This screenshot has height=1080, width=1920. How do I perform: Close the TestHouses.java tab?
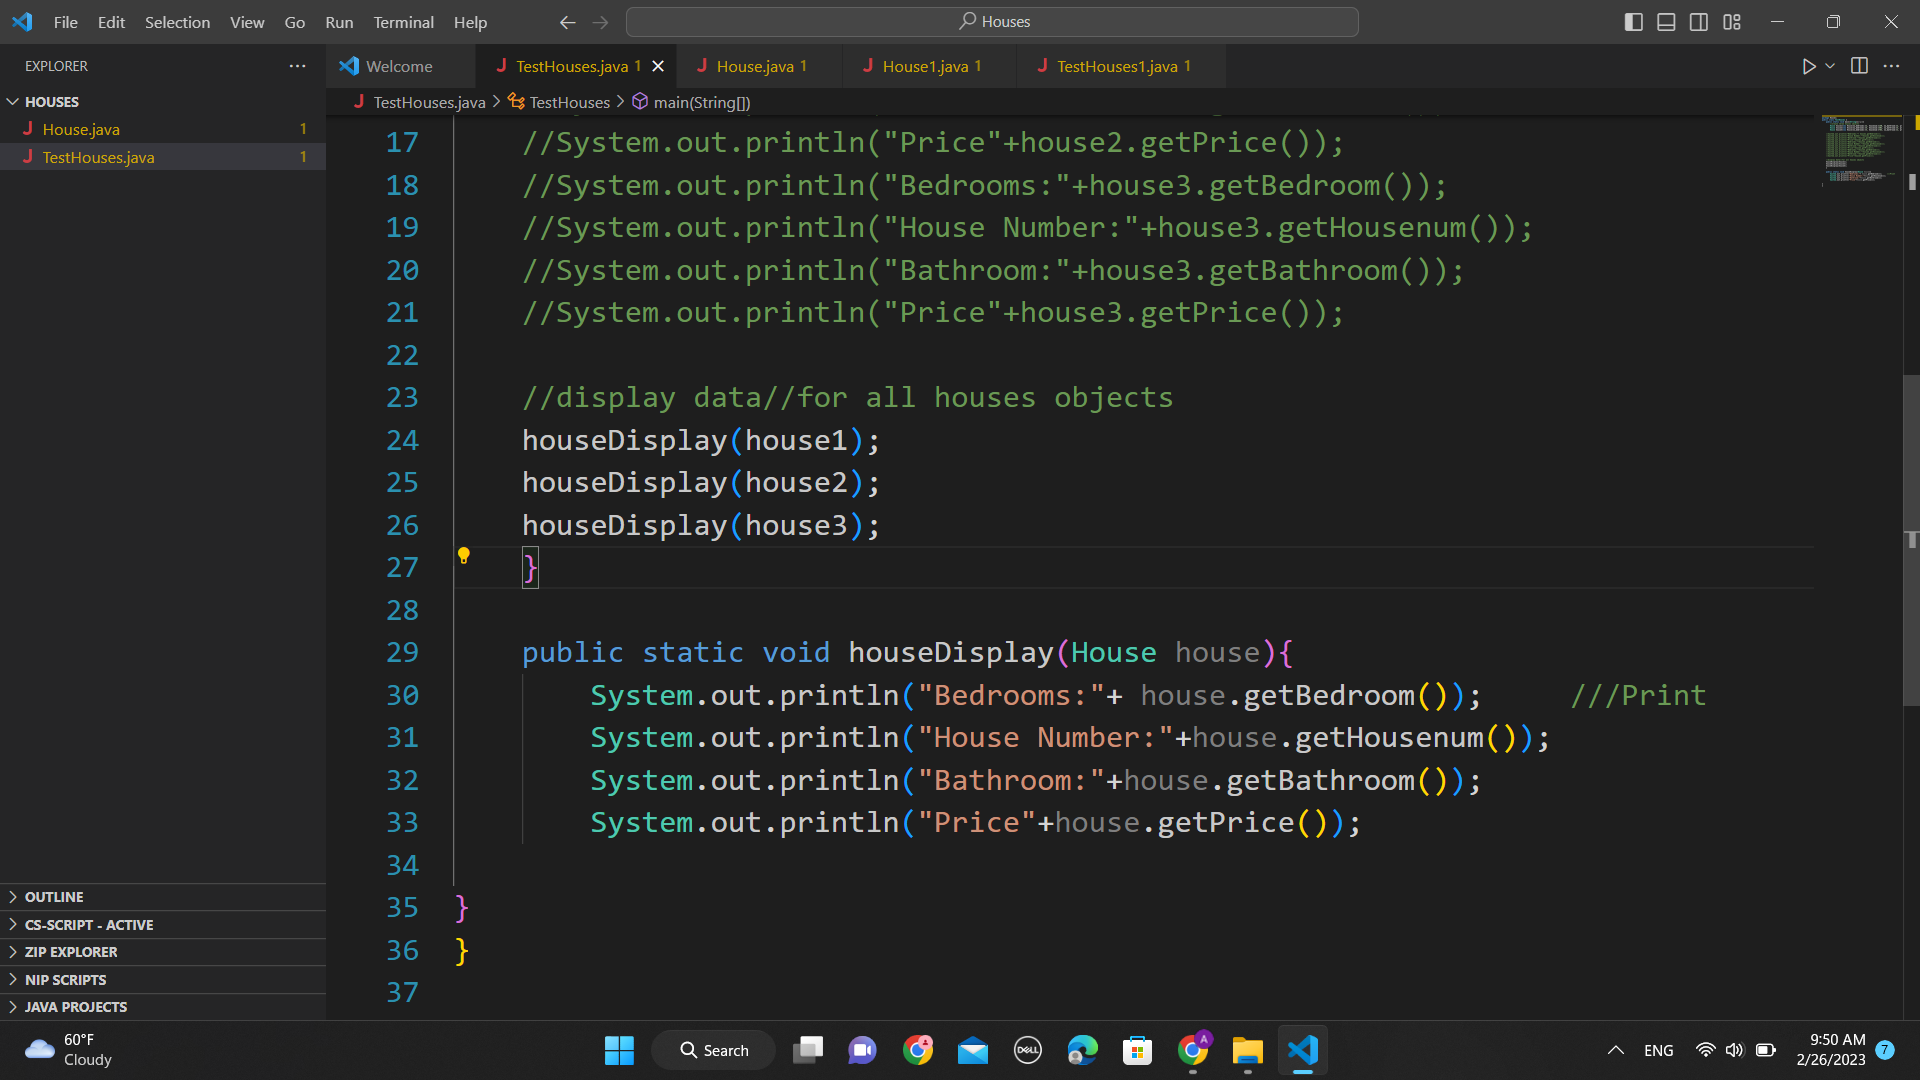(x=658, y=66)
